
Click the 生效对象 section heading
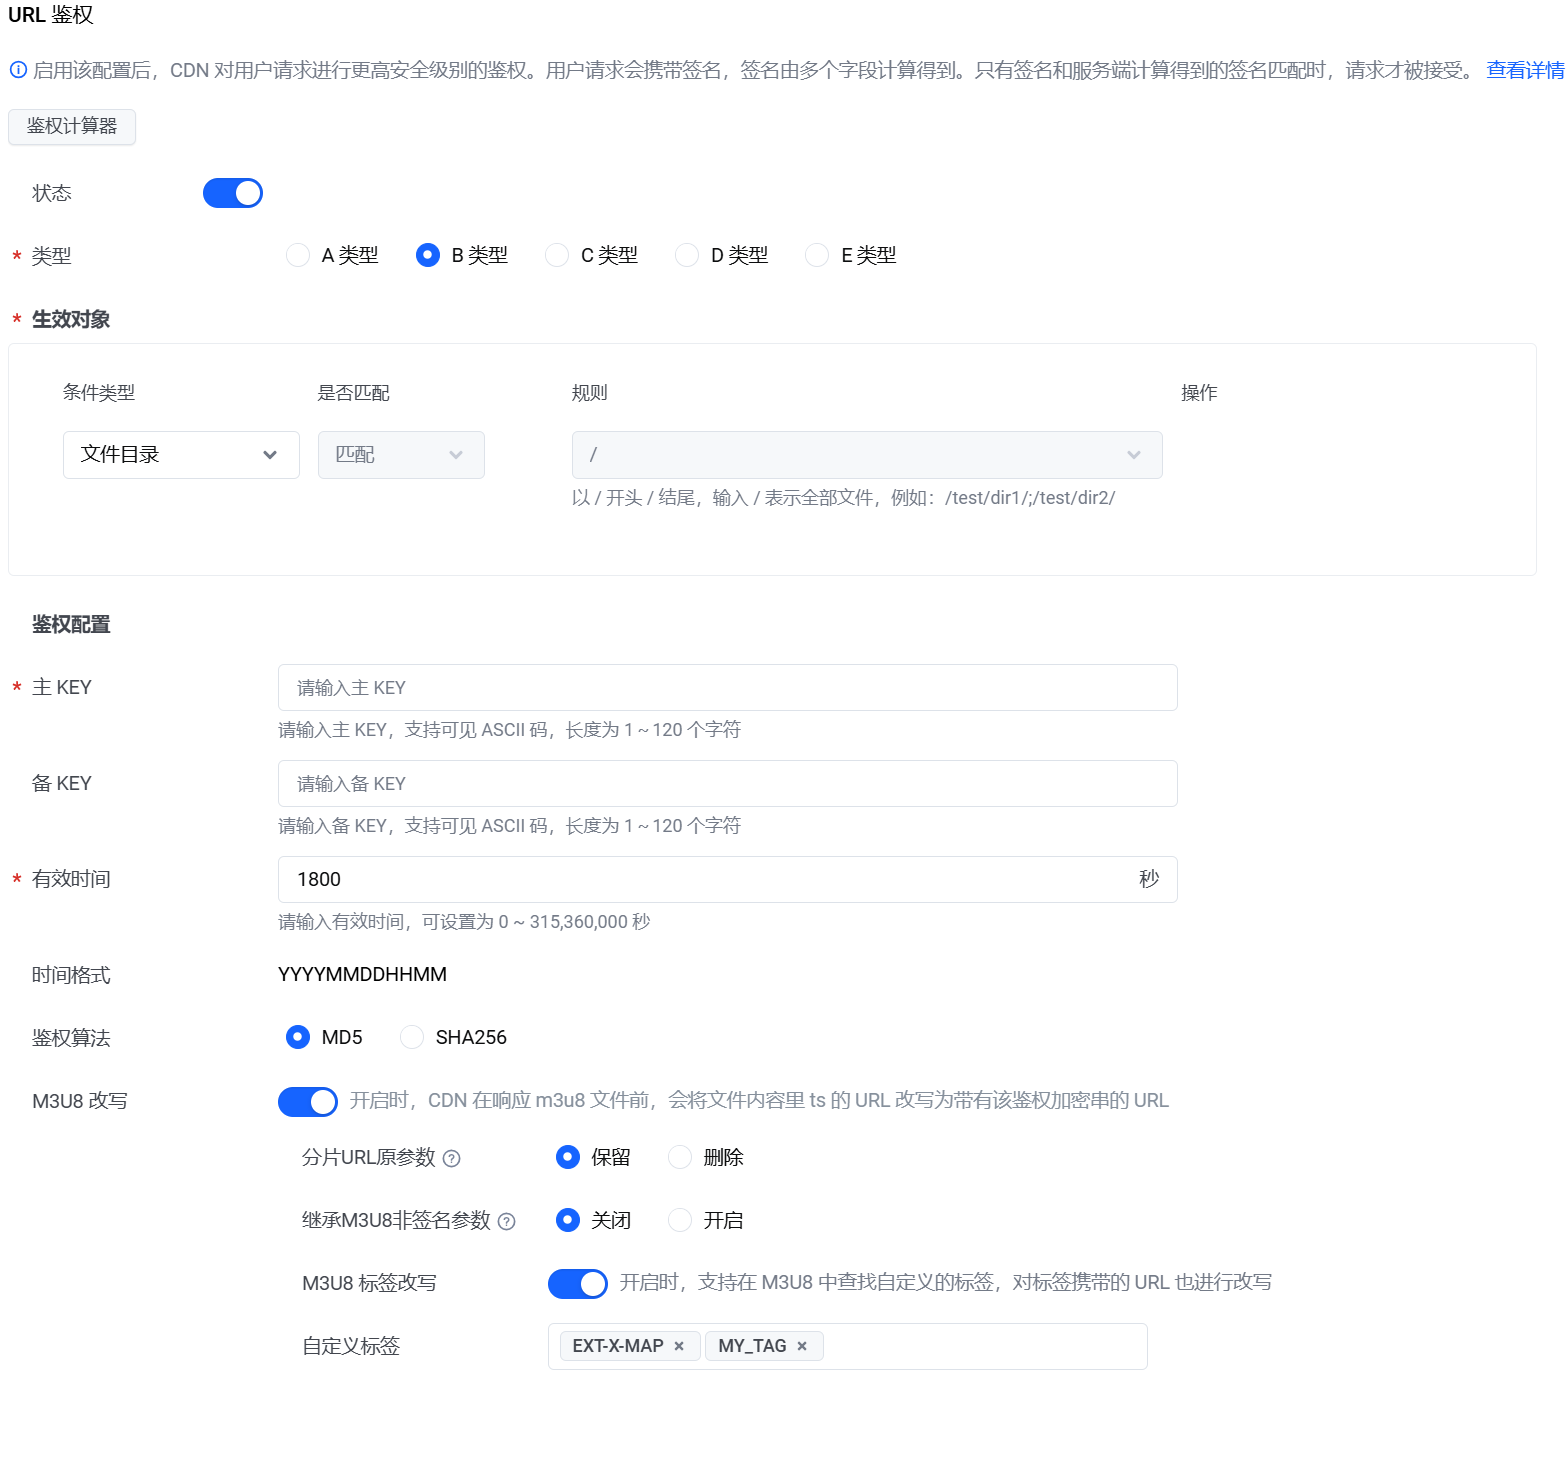pos(71,320)
